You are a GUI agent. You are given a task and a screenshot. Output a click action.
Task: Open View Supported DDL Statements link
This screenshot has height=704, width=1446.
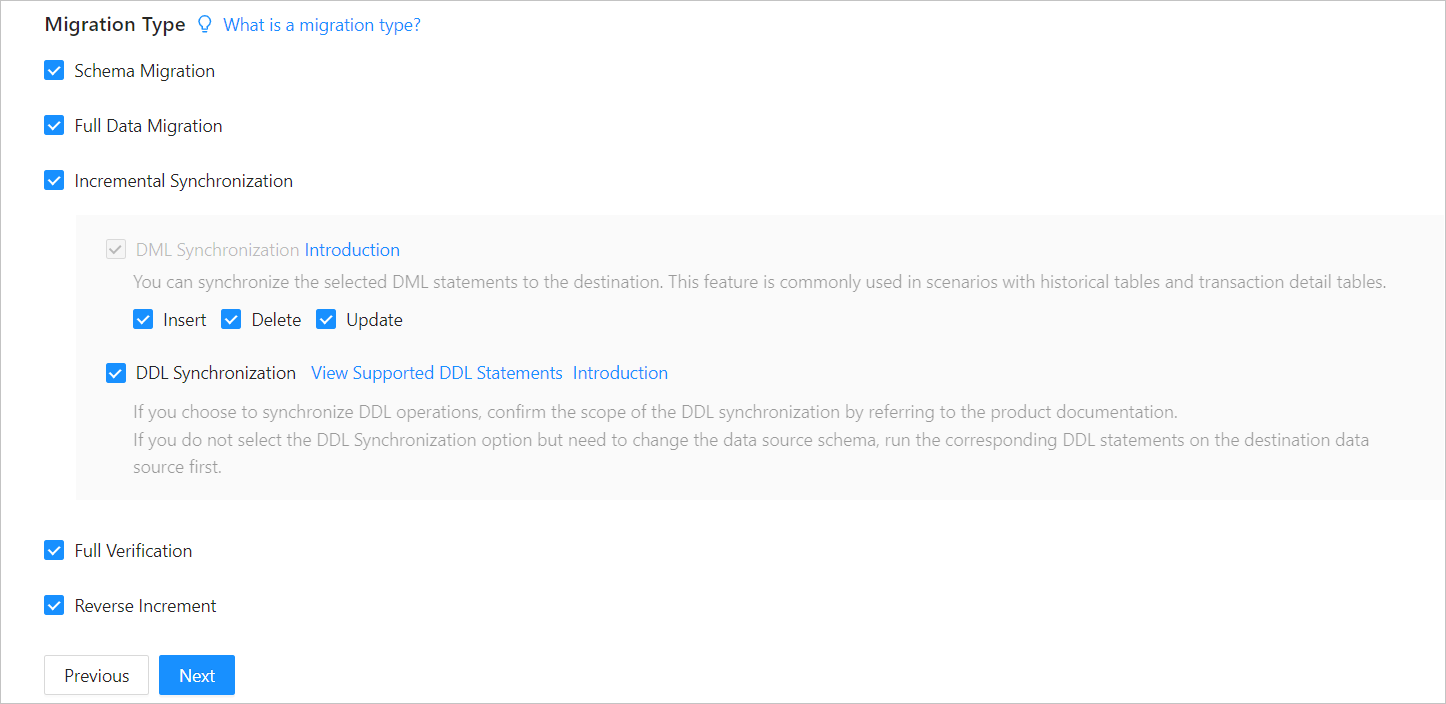pos(437,373)
